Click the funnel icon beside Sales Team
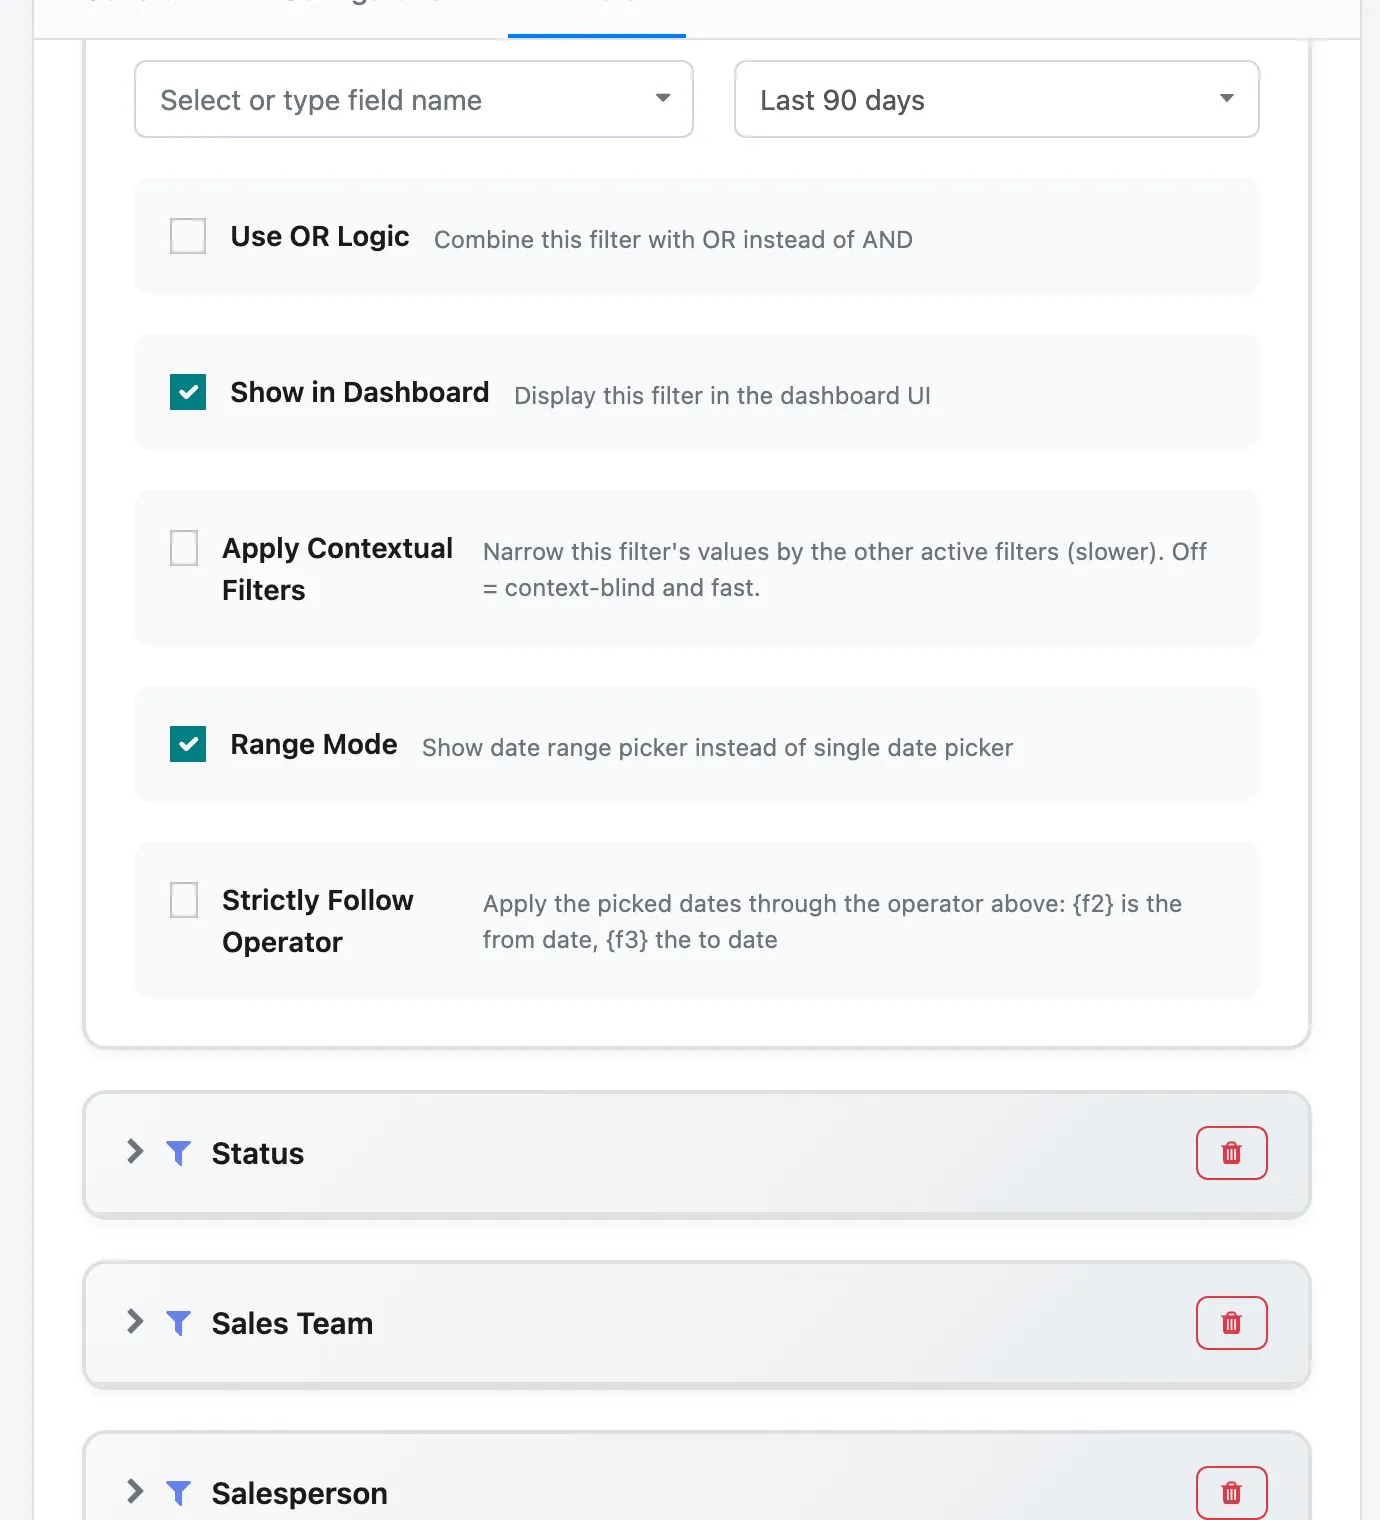Image resolution: width=1380 pixels, height=1520 pixels. [x=178, y=1323]
